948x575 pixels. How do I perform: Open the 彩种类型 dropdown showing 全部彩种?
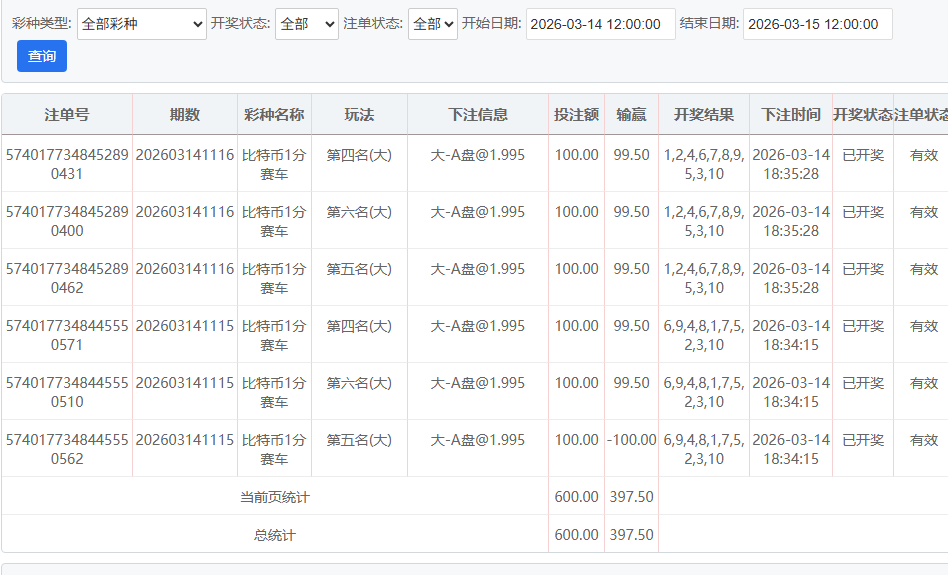[x=141, y=24]
